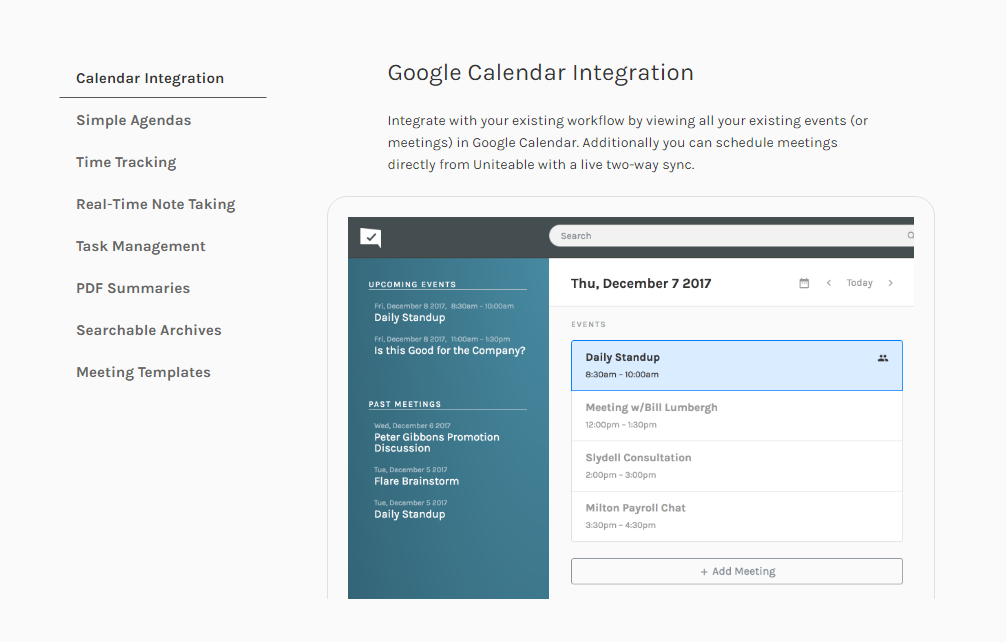The height and width of the screenshot is (642, 1006).
Task: Click the 'UPCOMING EVENTS' section label
Action: click(412, 284)
